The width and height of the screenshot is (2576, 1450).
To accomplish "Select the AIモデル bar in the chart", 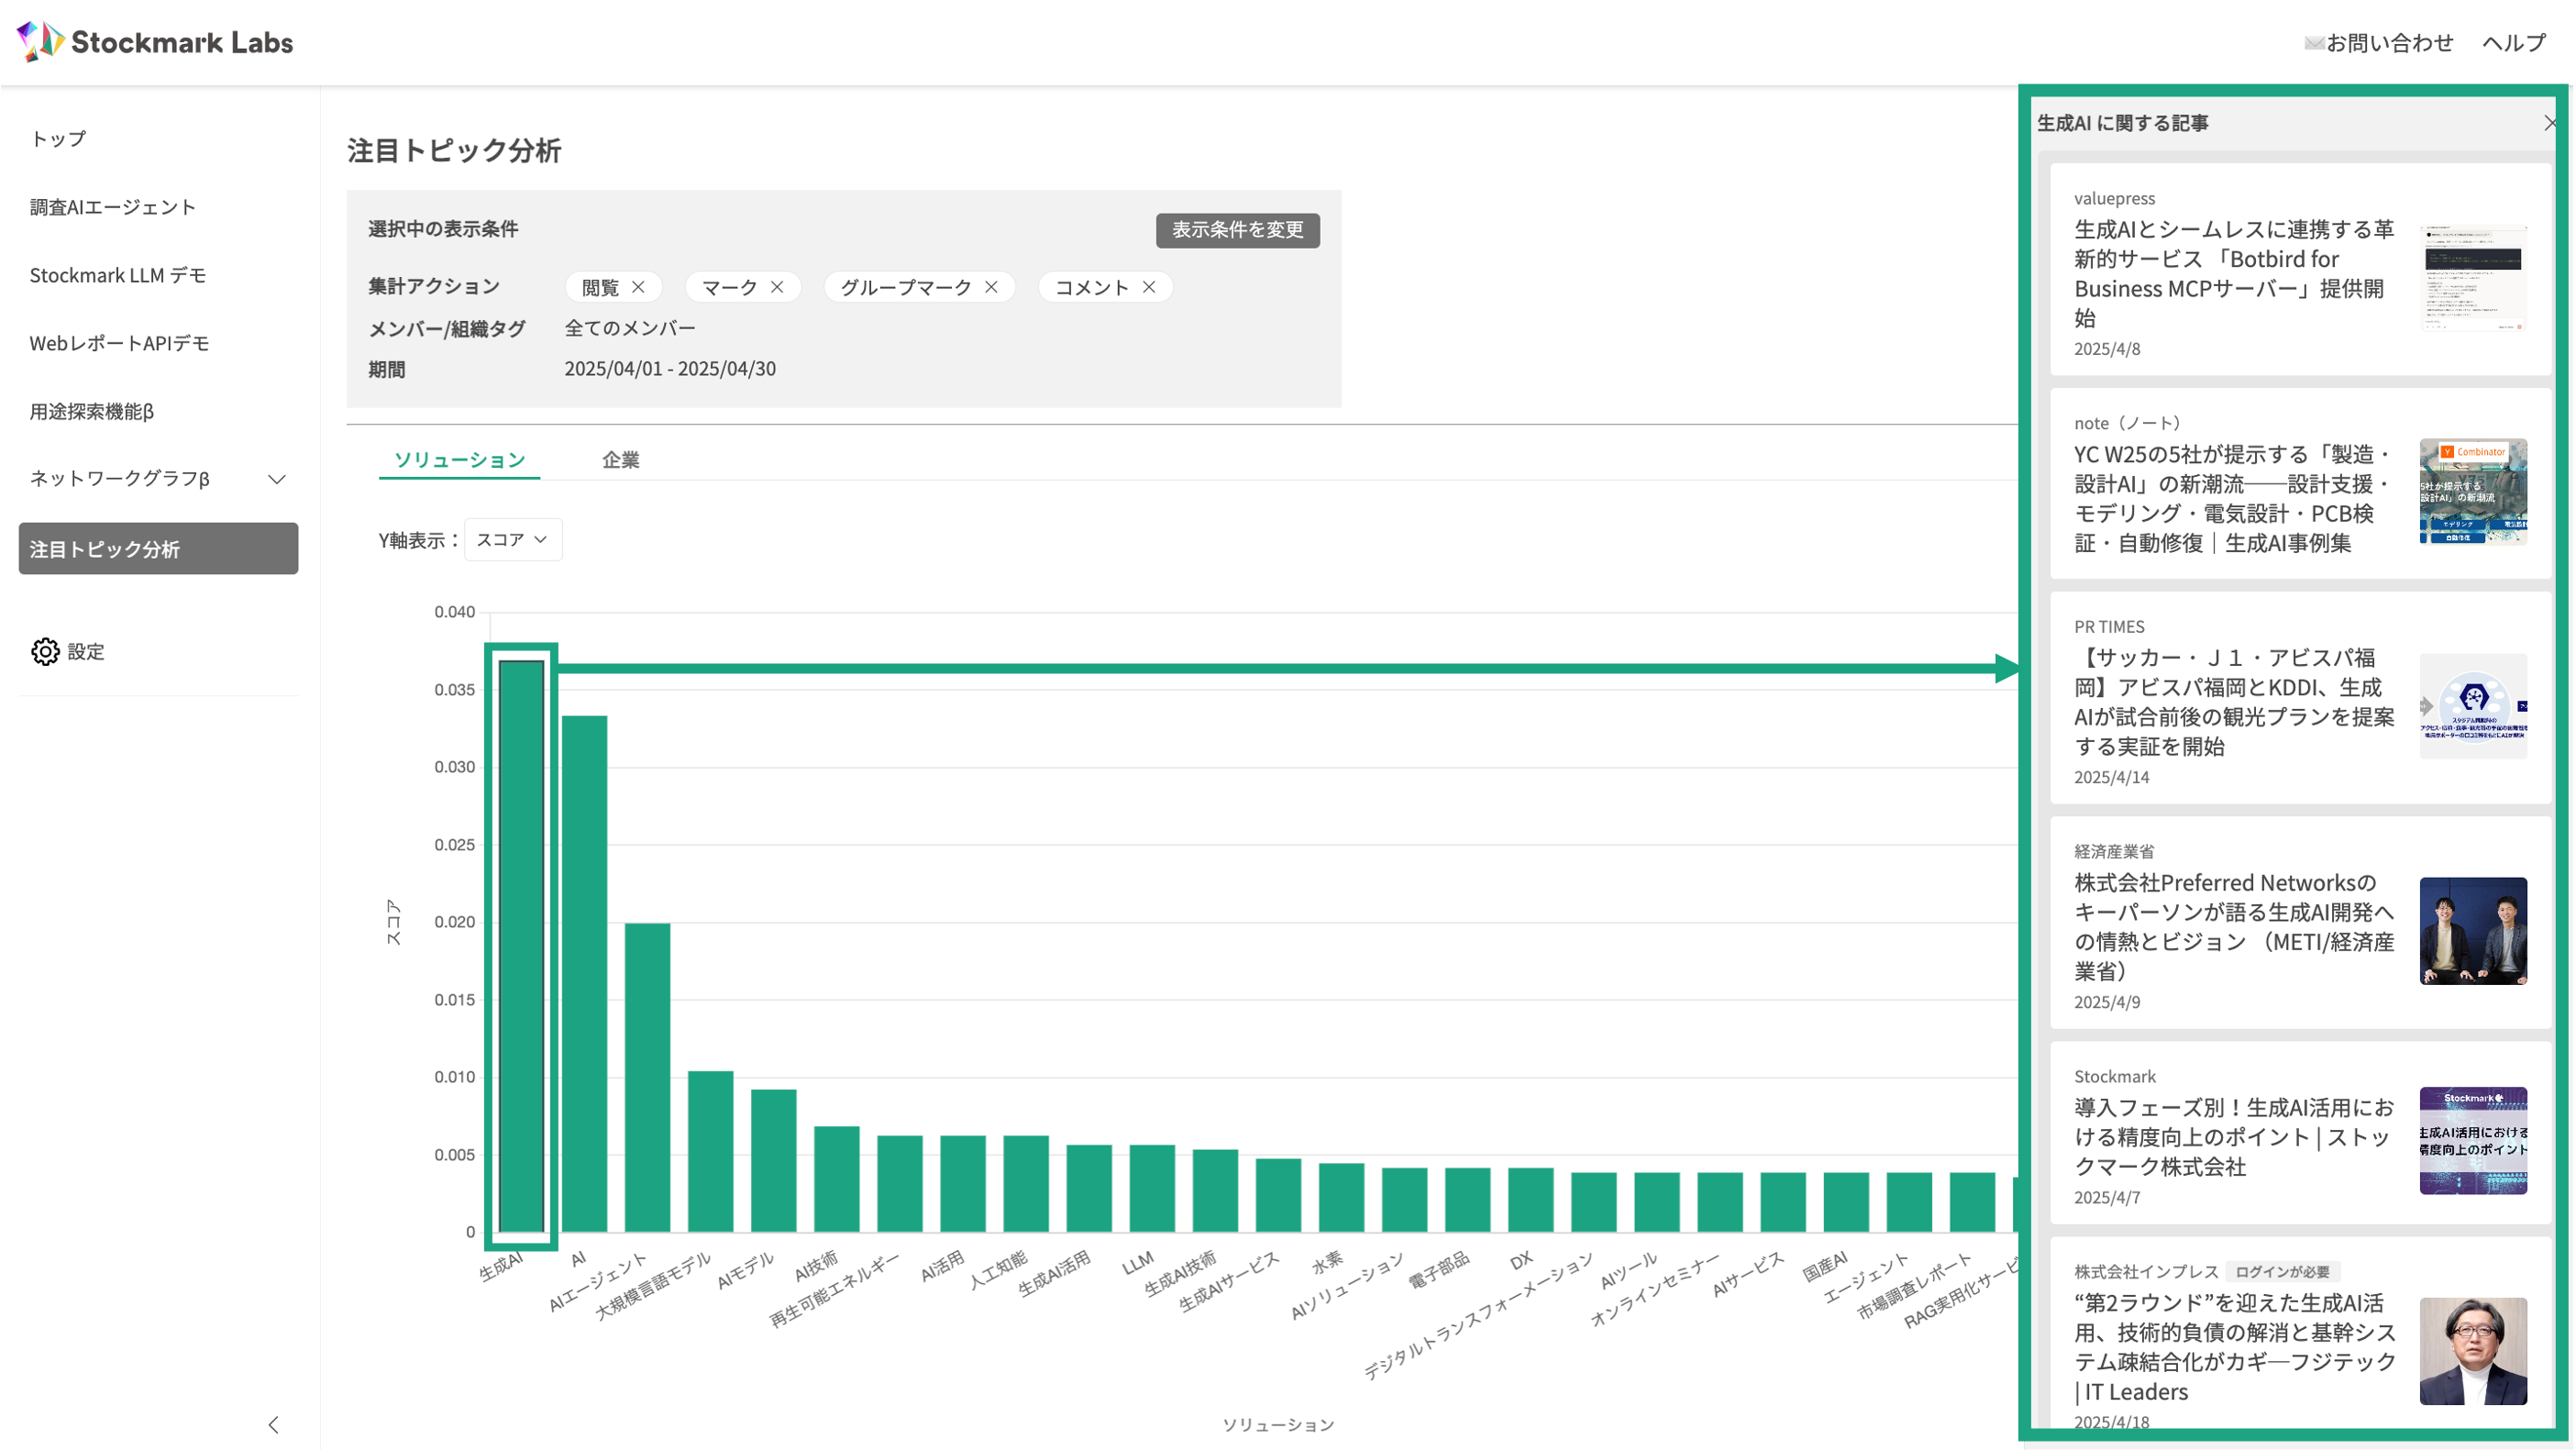I will coord(773,1160).
